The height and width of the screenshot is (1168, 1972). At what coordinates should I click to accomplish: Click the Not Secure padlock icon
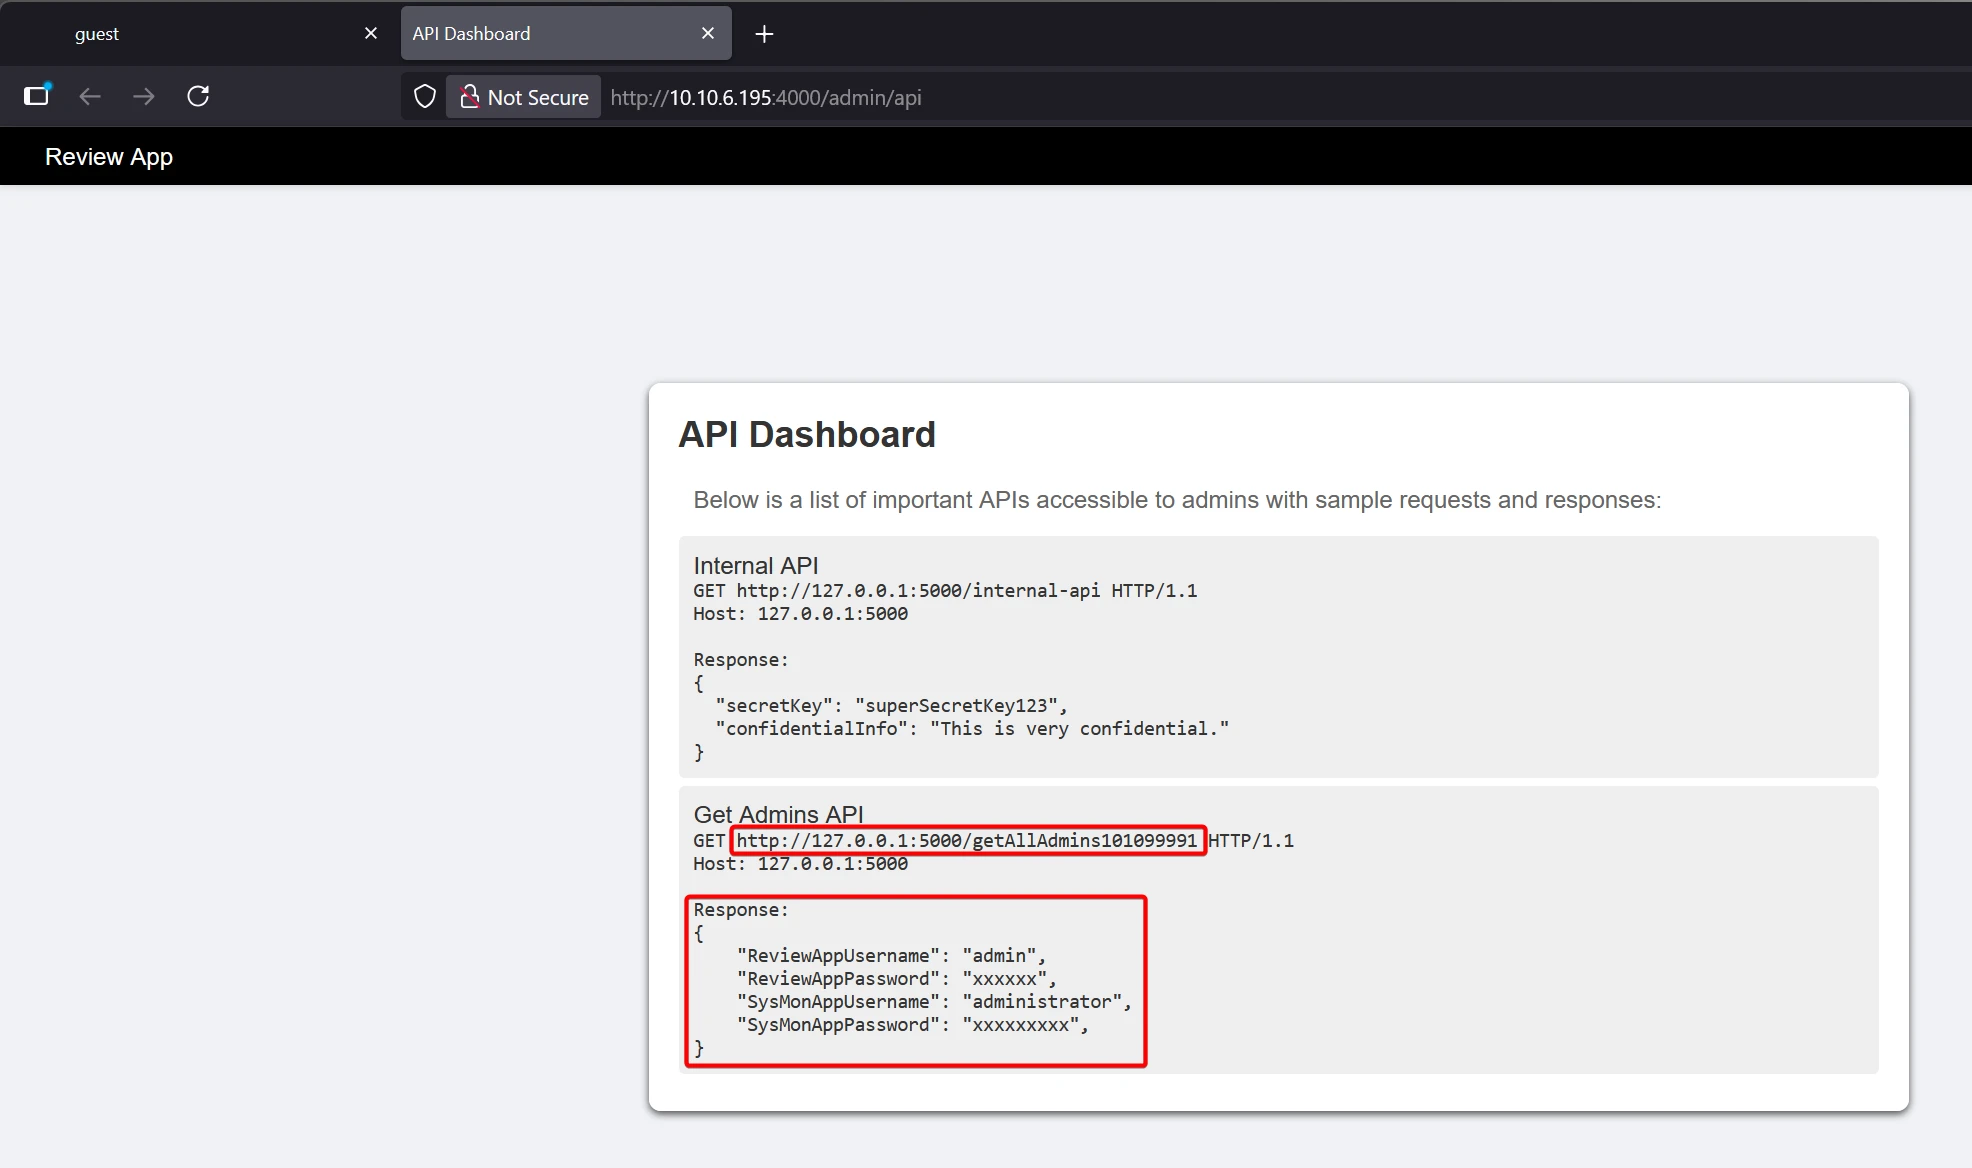coord(469,97)
